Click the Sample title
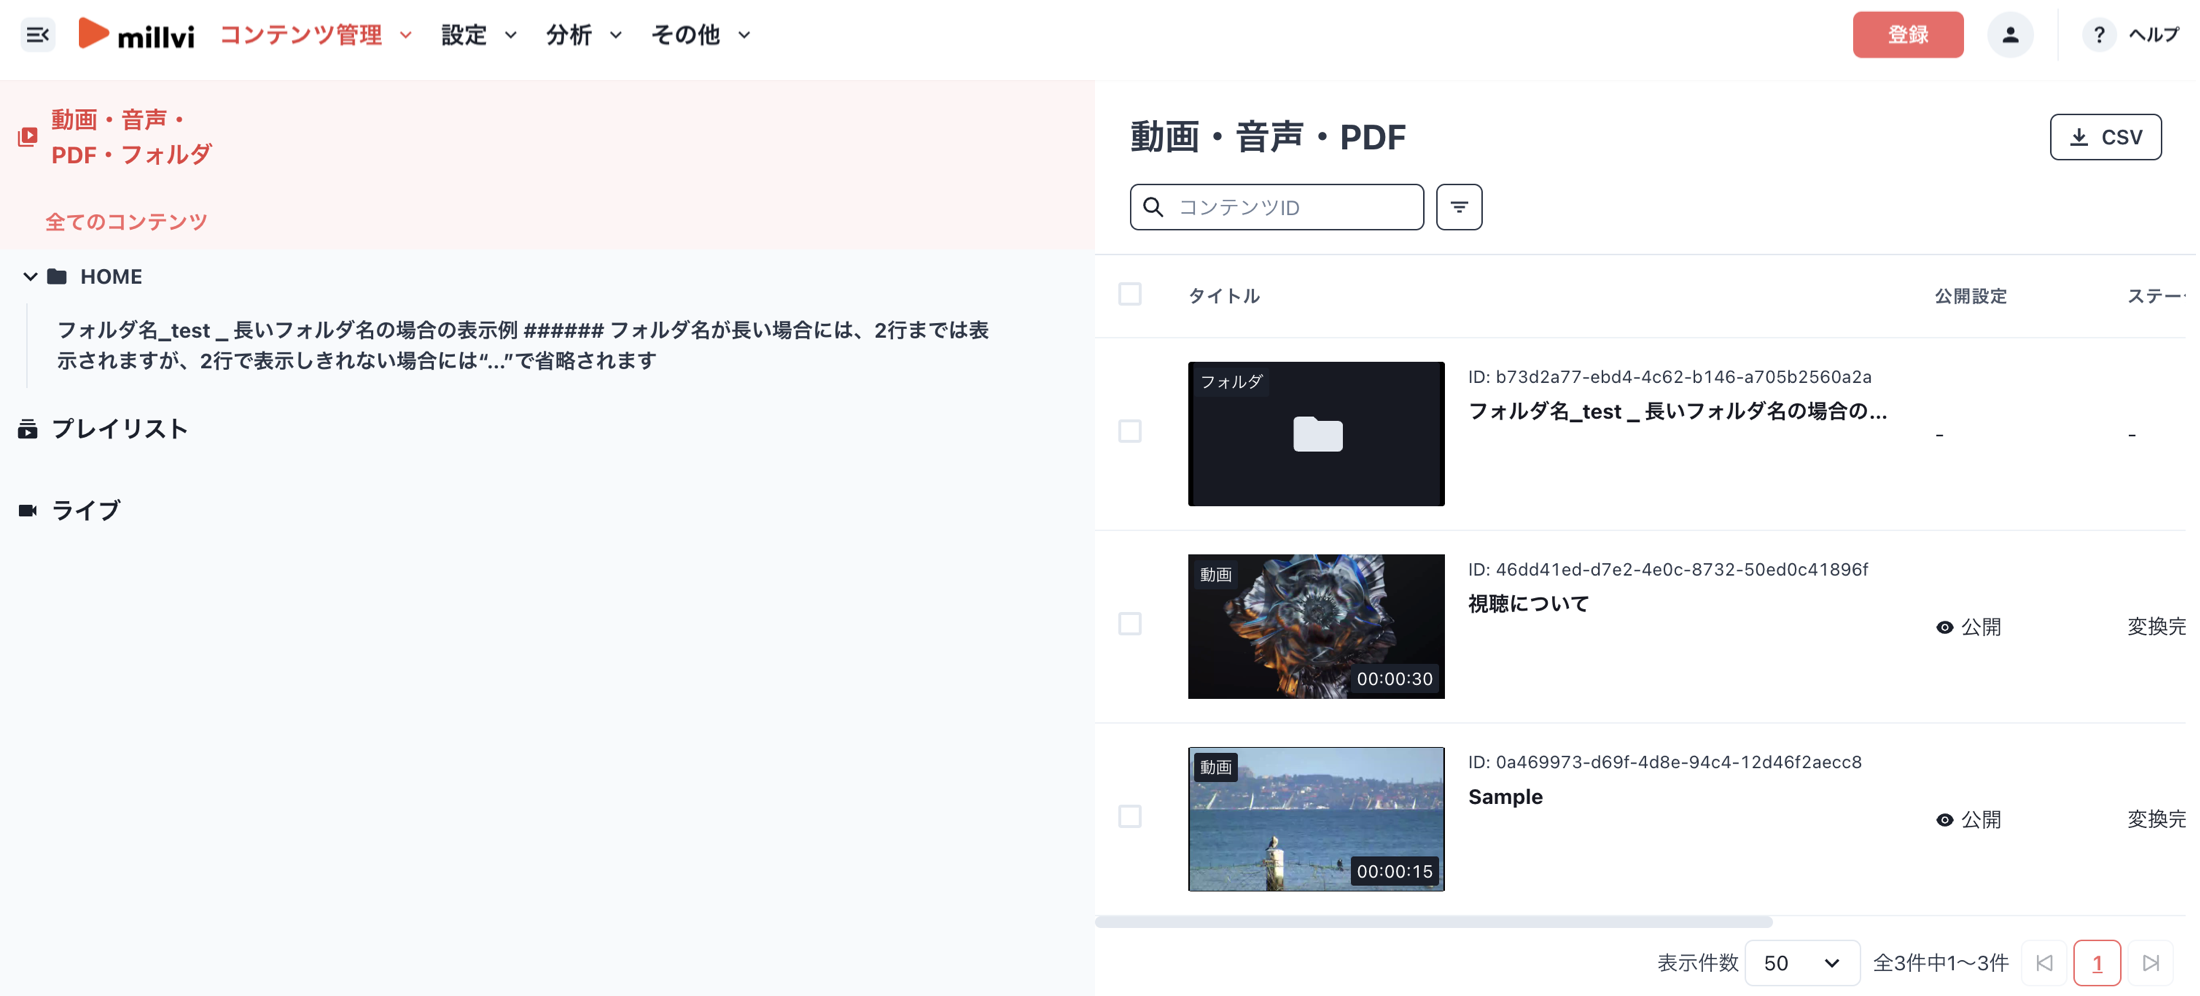The height and width of the screenshot is (996, 2200). click(1505, 797)
